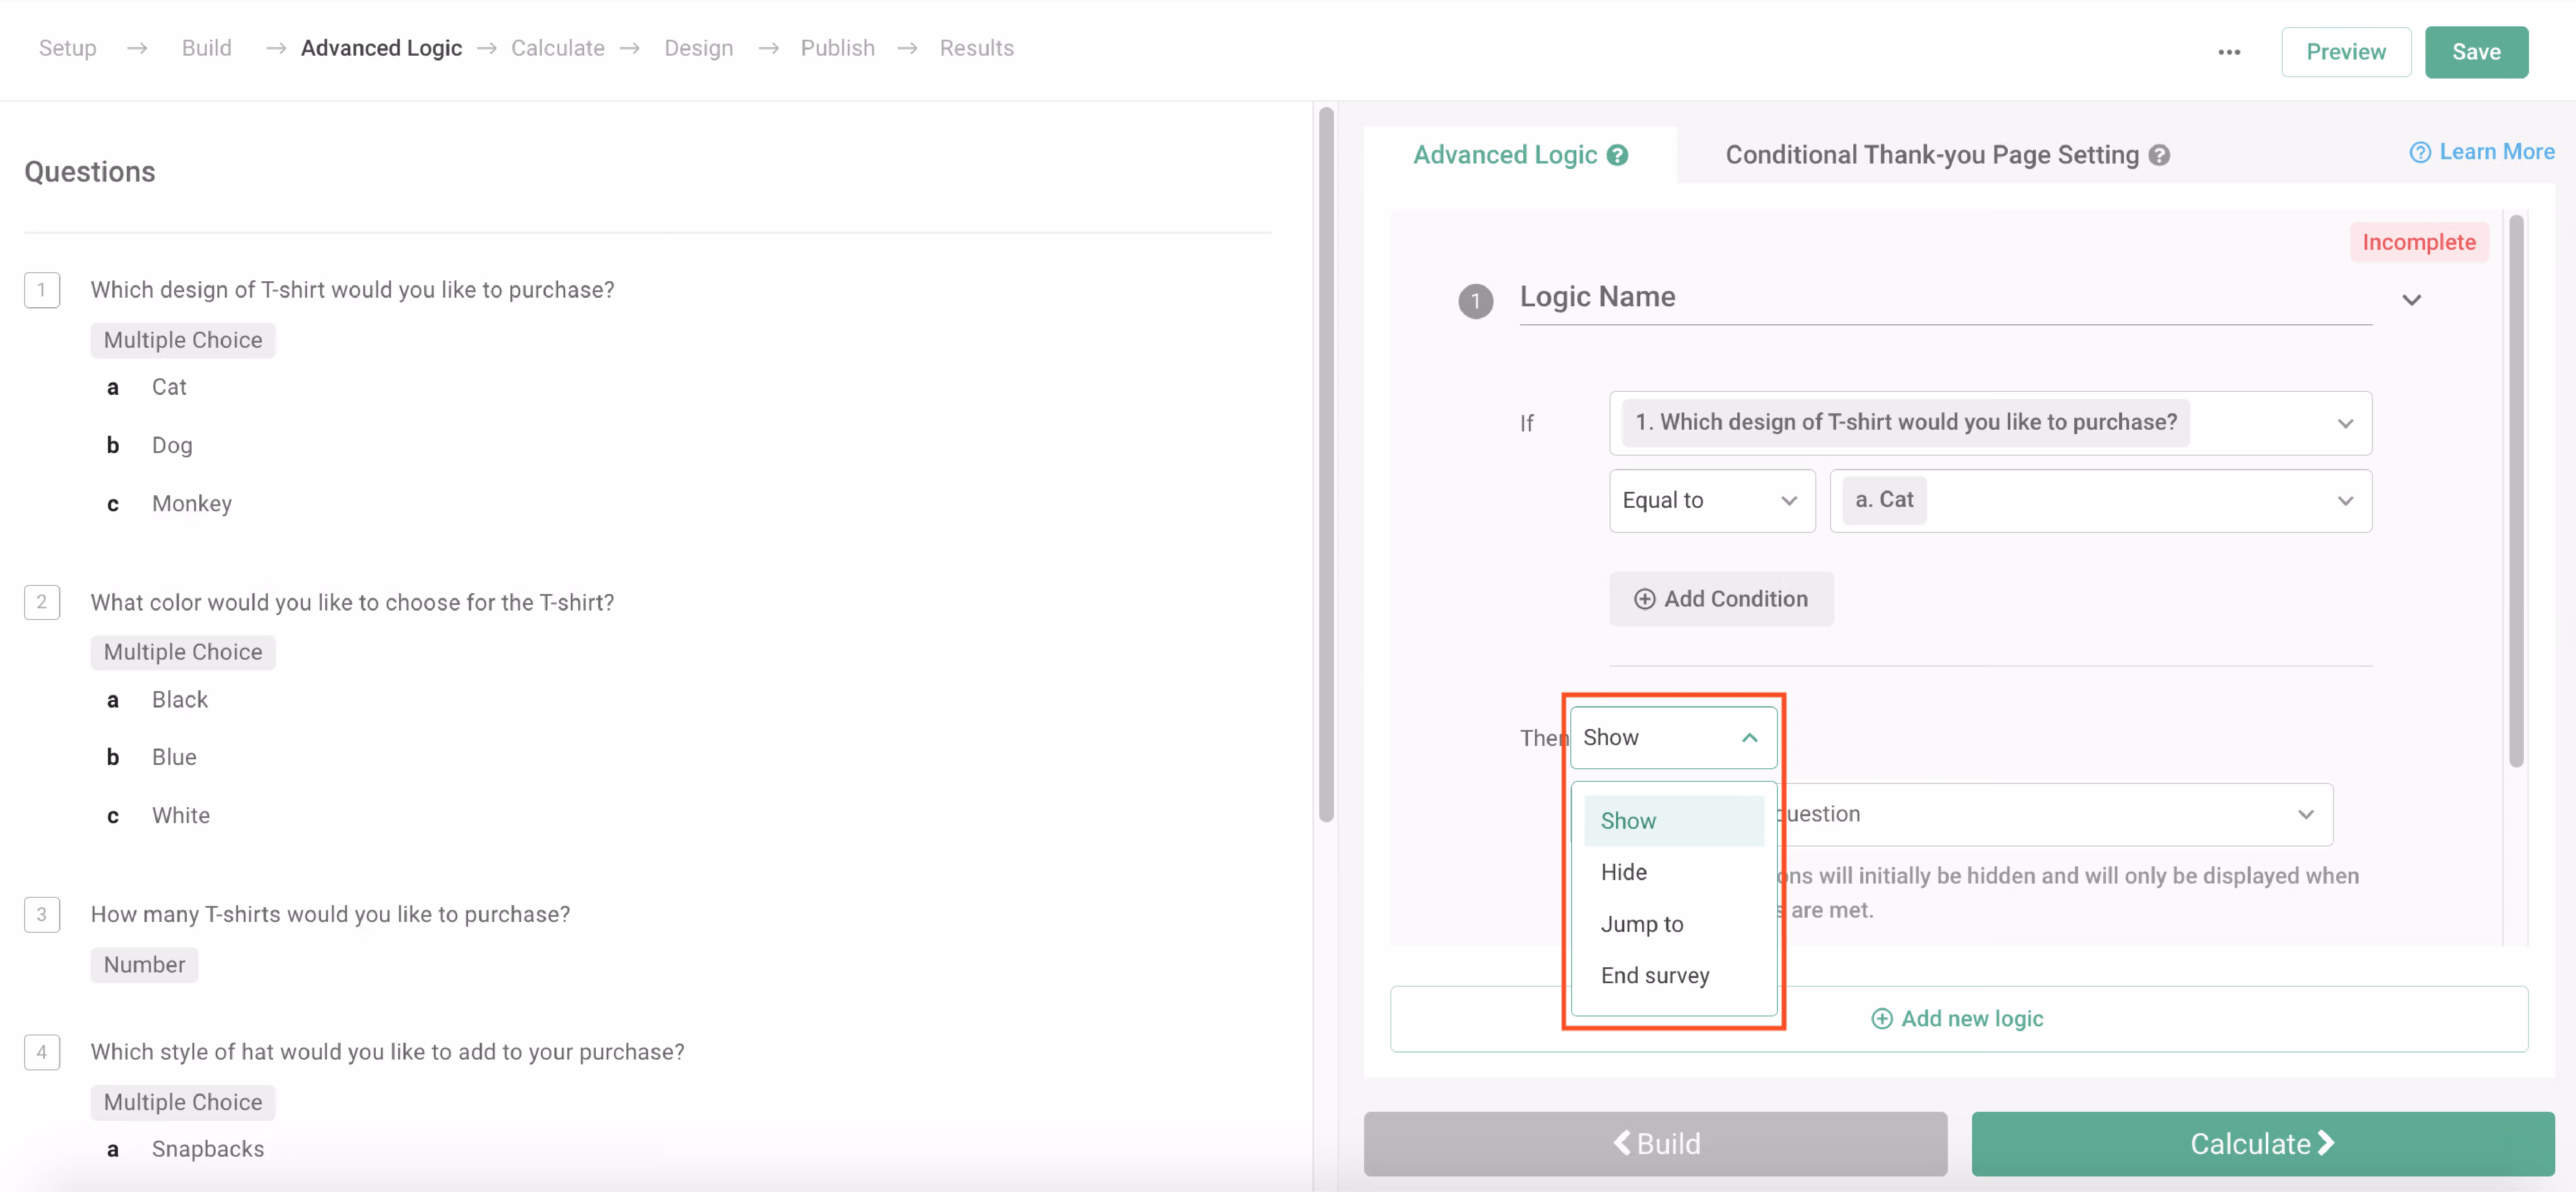The width and height of the screenshot is (2576, 1192).
Task: Click the Preview button
Action: point(2345,52)
